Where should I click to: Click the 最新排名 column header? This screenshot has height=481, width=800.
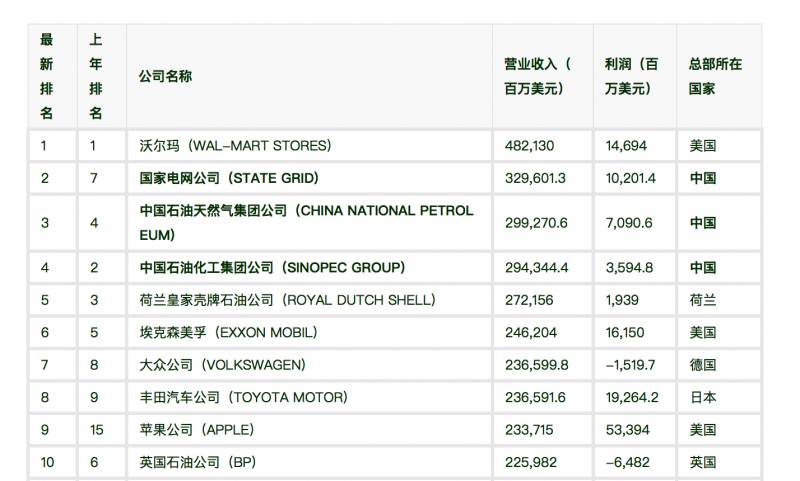47,76
